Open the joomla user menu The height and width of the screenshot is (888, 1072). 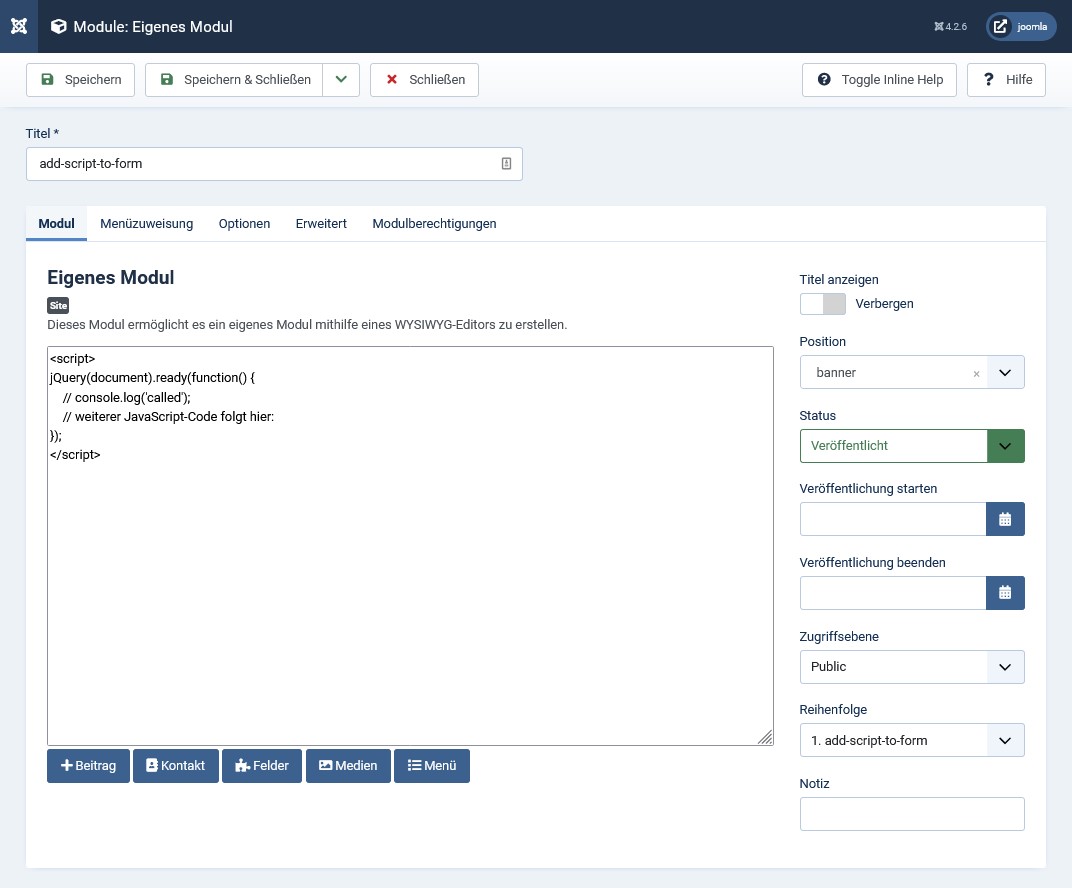(1021, 27)
